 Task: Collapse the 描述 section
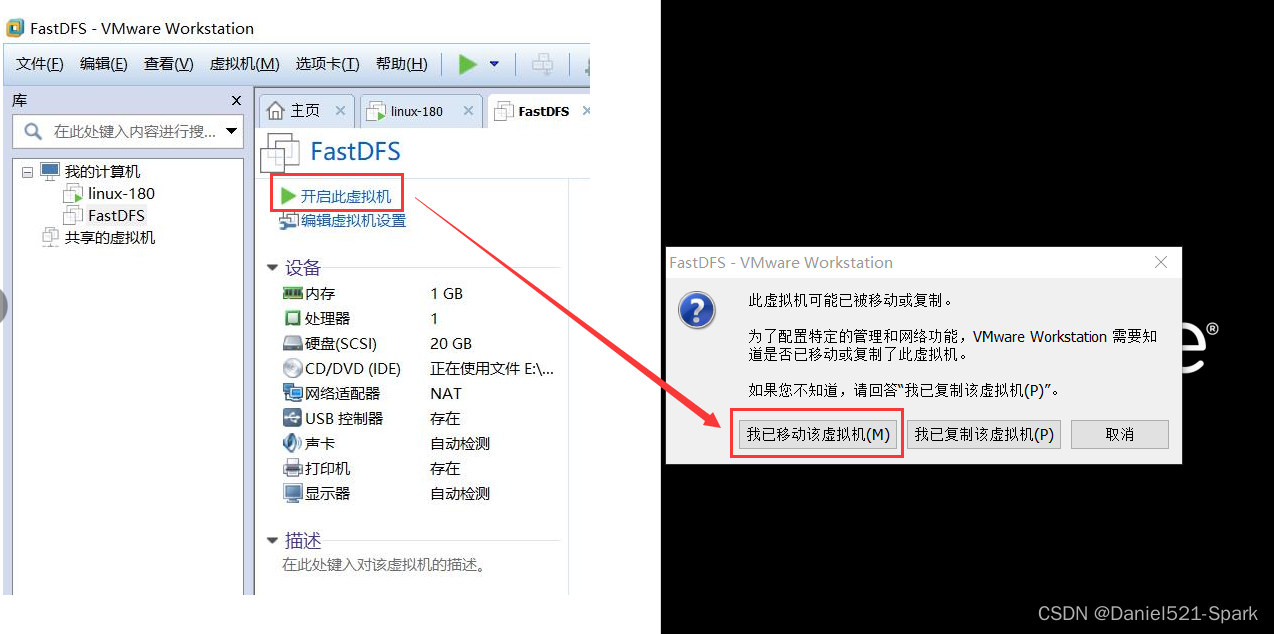pos(272,541)
